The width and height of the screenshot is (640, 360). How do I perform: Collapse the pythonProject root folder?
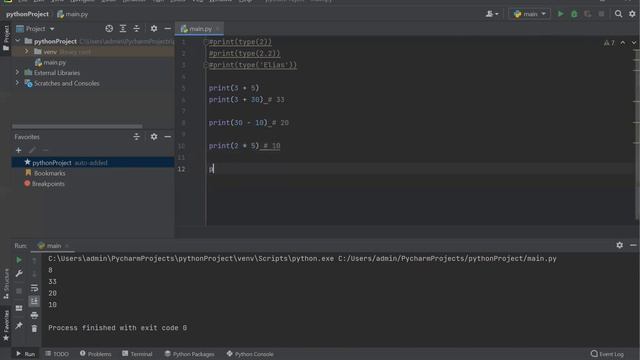(x=18, y=41)
